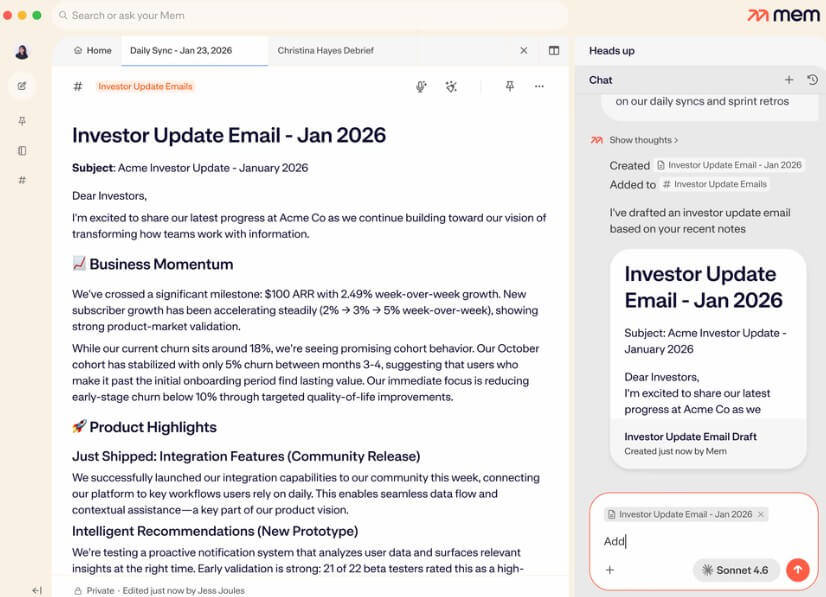The height and width of the screenshot is (597, 826).
Task: Open Investor Update Emails collection tag
Action: pos(145,86)
